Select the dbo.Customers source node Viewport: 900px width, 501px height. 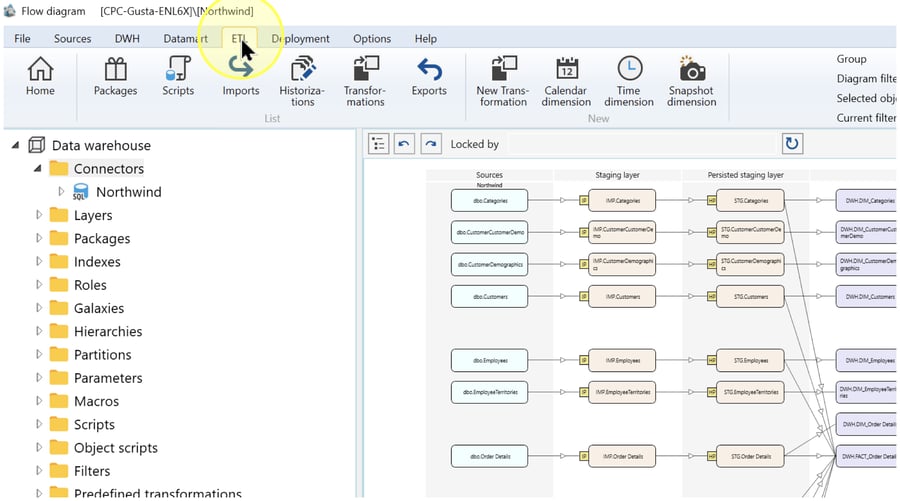coord(490,297)
